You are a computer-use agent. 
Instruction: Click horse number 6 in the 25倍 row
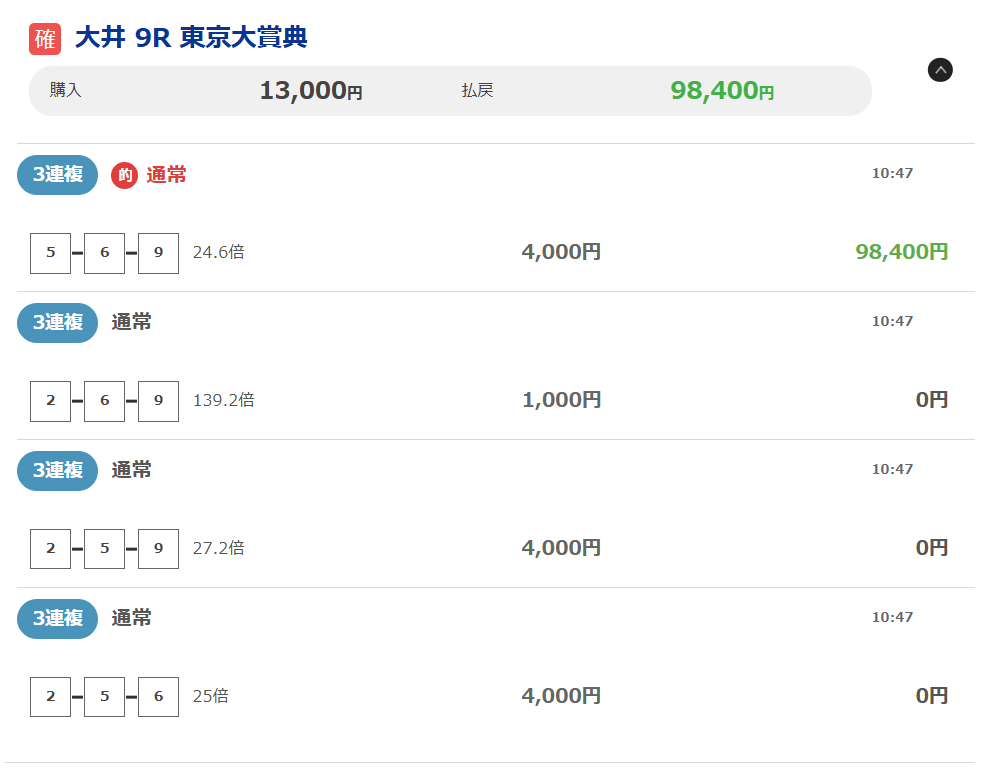coord(158,697)
